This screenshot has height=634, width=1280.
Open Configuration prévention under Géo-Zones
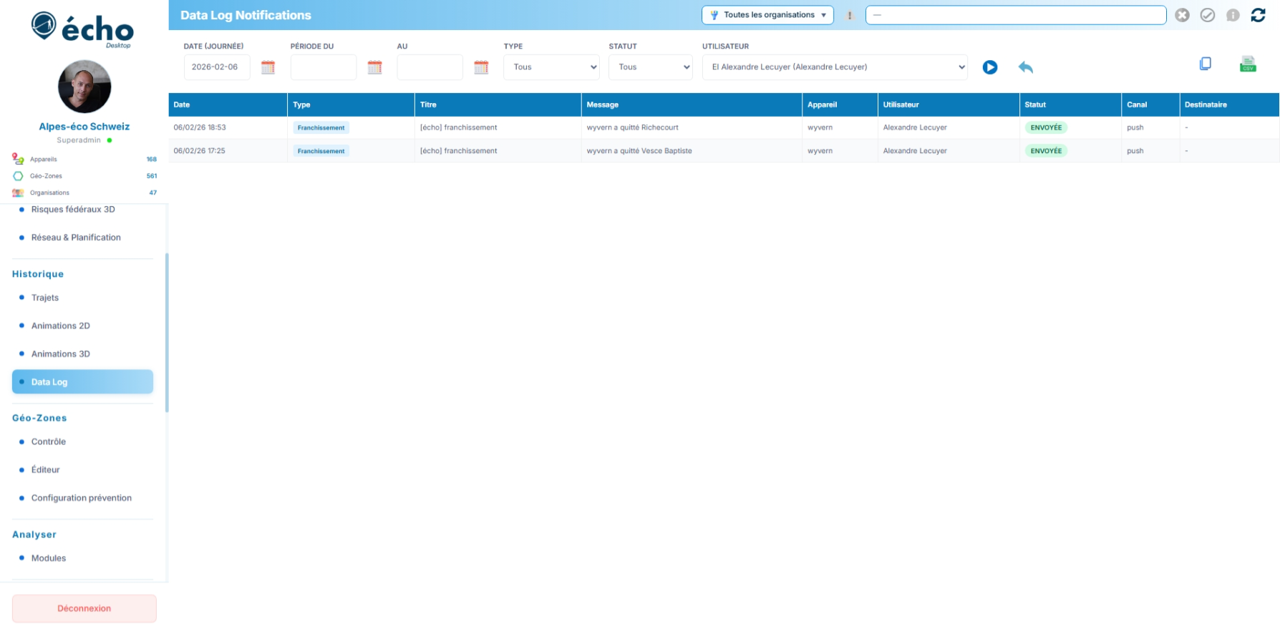(81, 497)
